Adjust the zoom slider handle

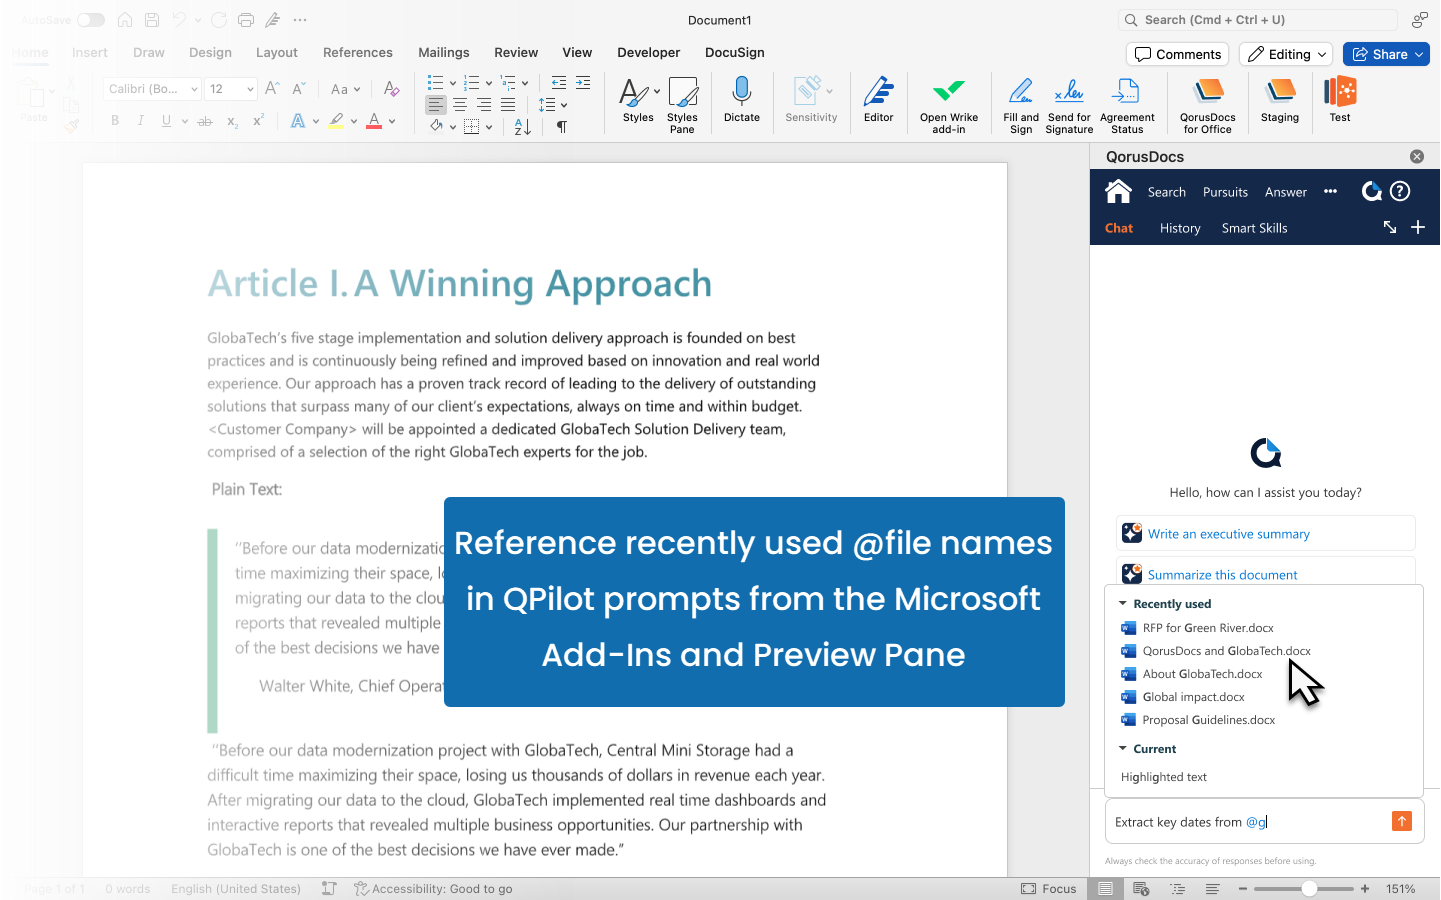click(1308, 889)
